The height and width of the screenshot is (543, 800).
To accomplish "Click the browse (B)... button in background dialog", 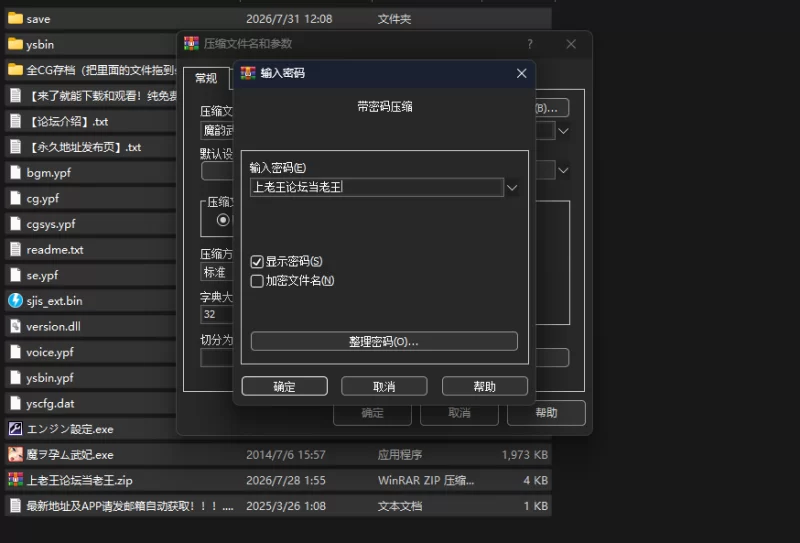I will point(552,108).
